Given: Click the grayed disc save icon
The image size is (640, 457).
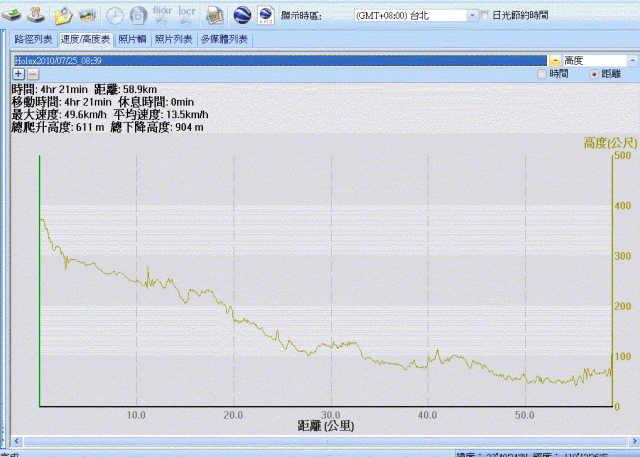Looking at the screenshot, I should point(138,16).
